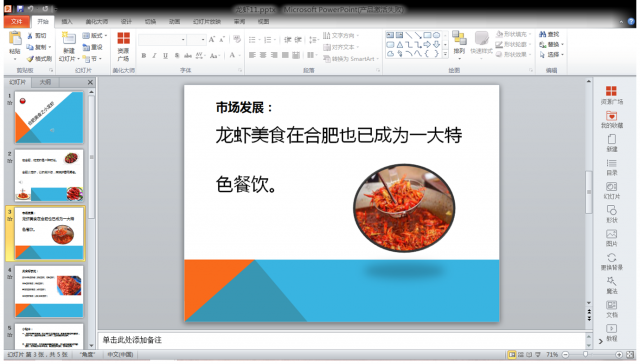Toggle text Shadow formatting
Screen dimensions: 640x364
(177, 55)
